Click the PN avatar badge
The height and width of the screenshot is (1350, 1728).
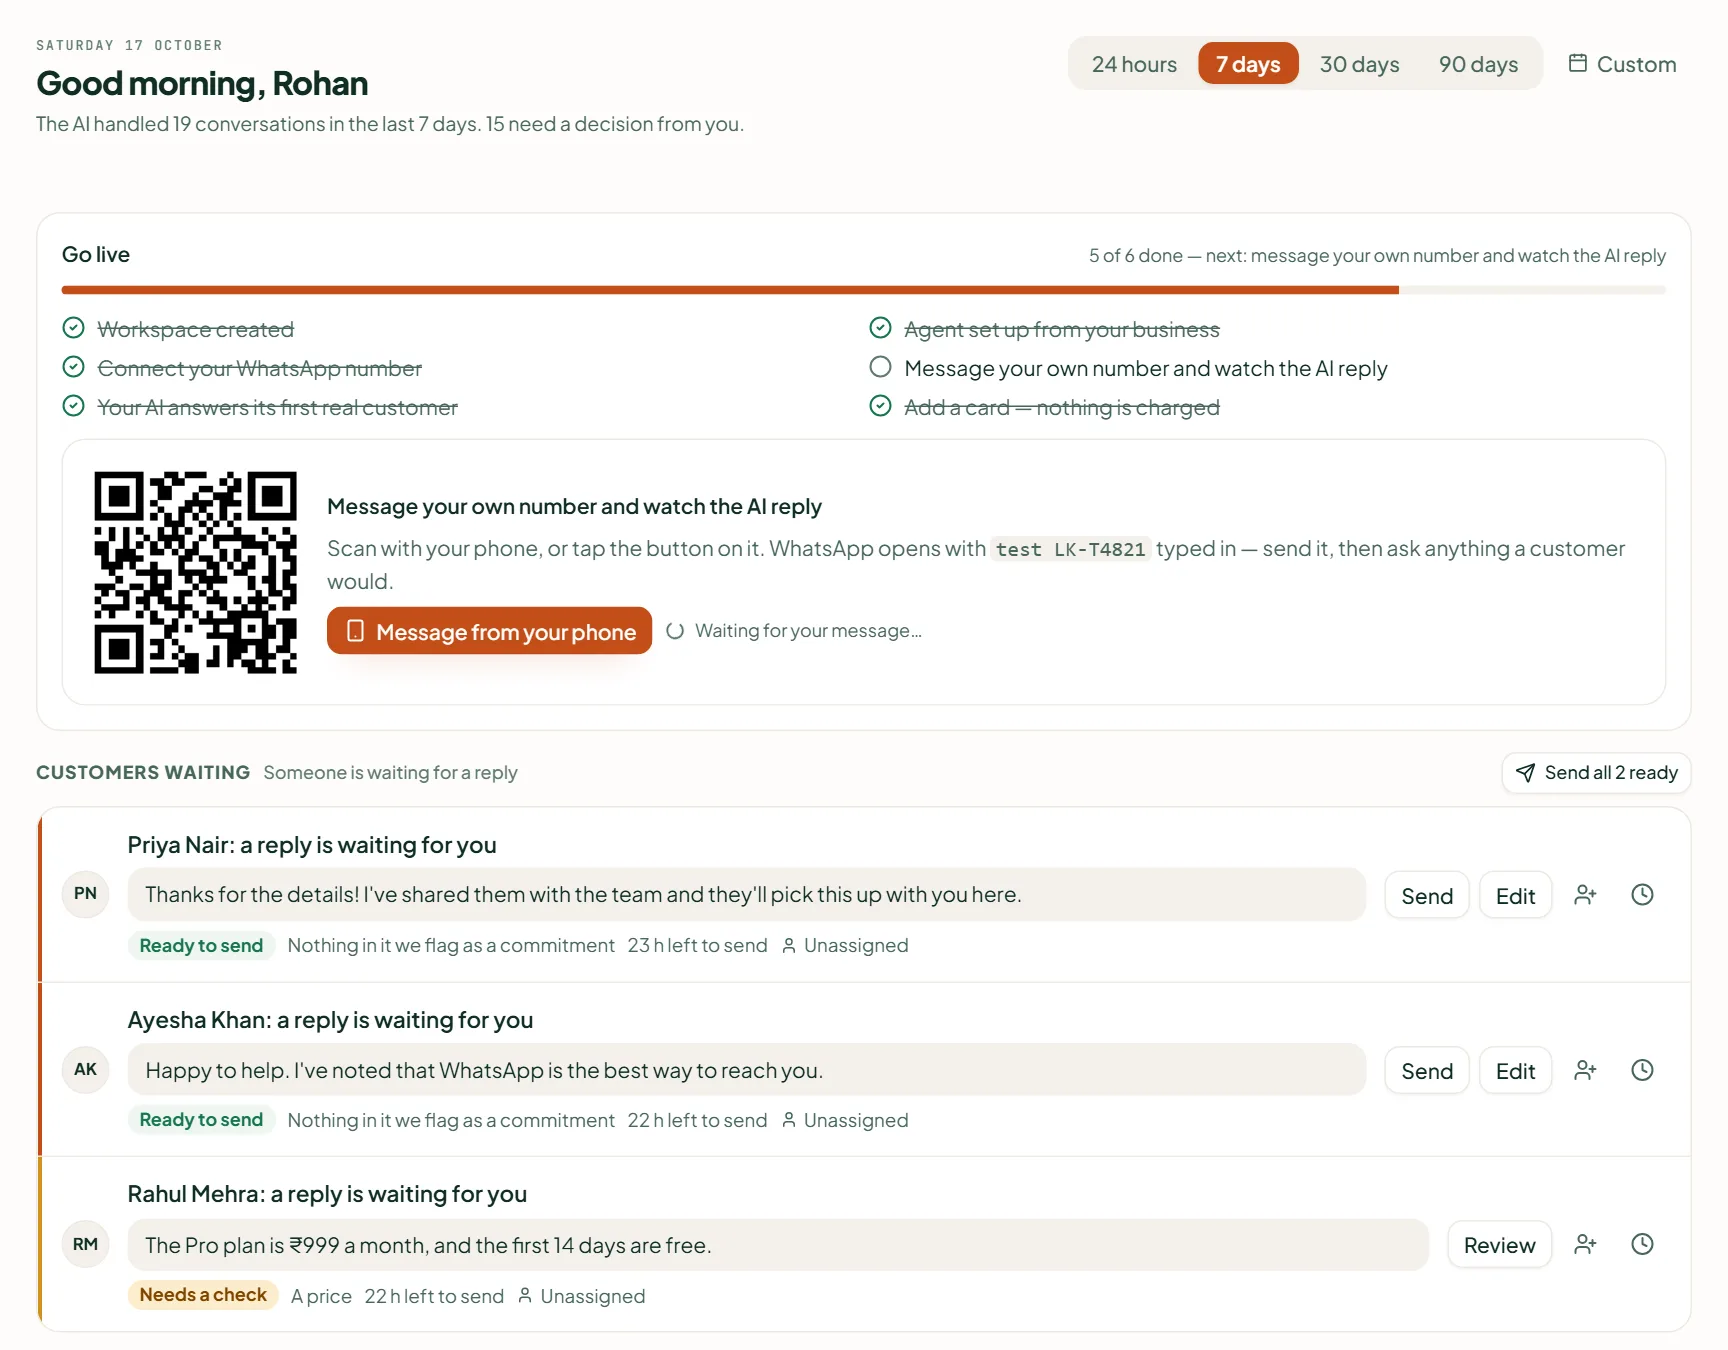tap(86, 894)
